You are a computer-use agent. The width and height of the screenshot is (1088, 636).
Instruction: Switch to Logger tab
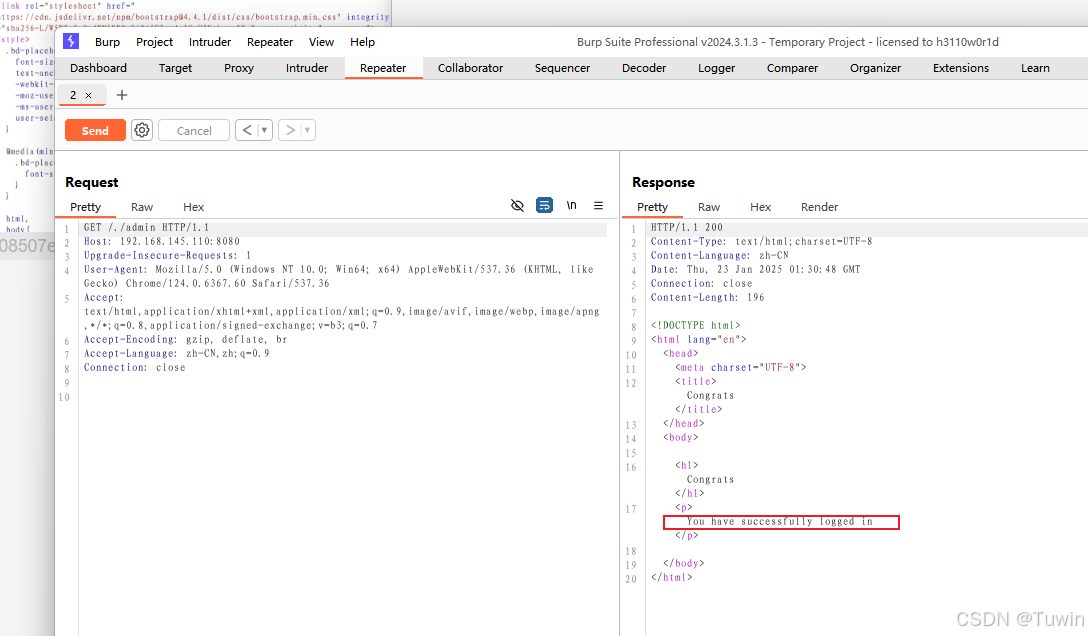716,68
